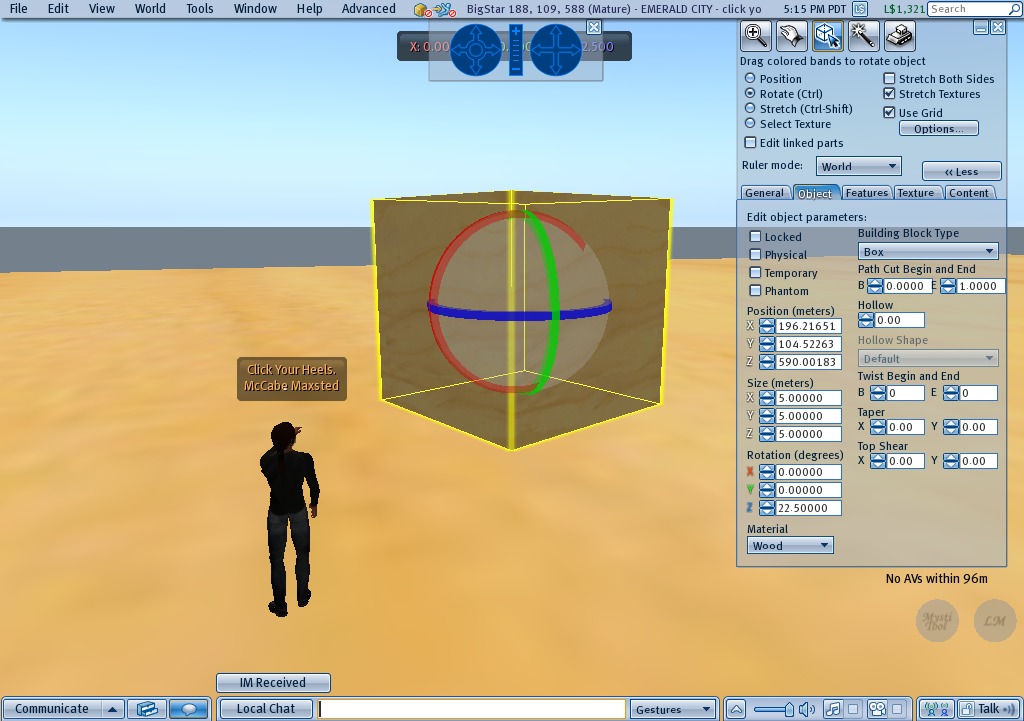Click the Options... button
Viewport: 1024px width, 721px height.
(x=938, y=129)
